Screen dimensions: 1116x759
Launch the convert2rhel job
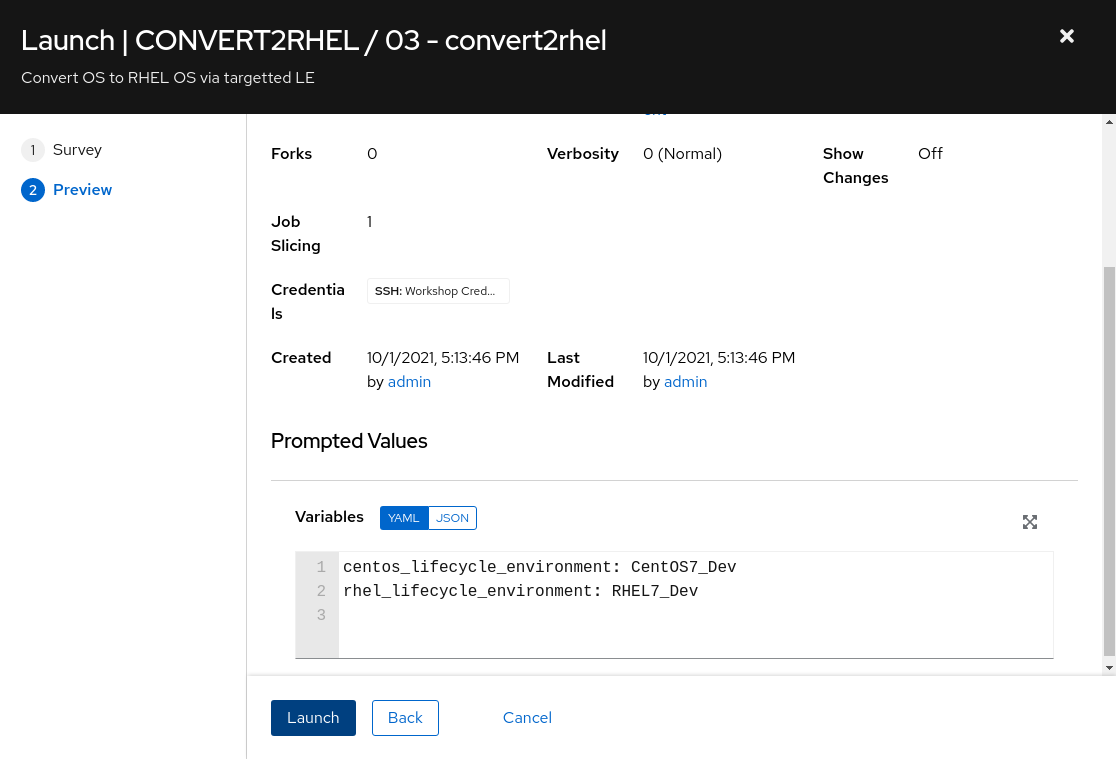[x=313, y=718]
